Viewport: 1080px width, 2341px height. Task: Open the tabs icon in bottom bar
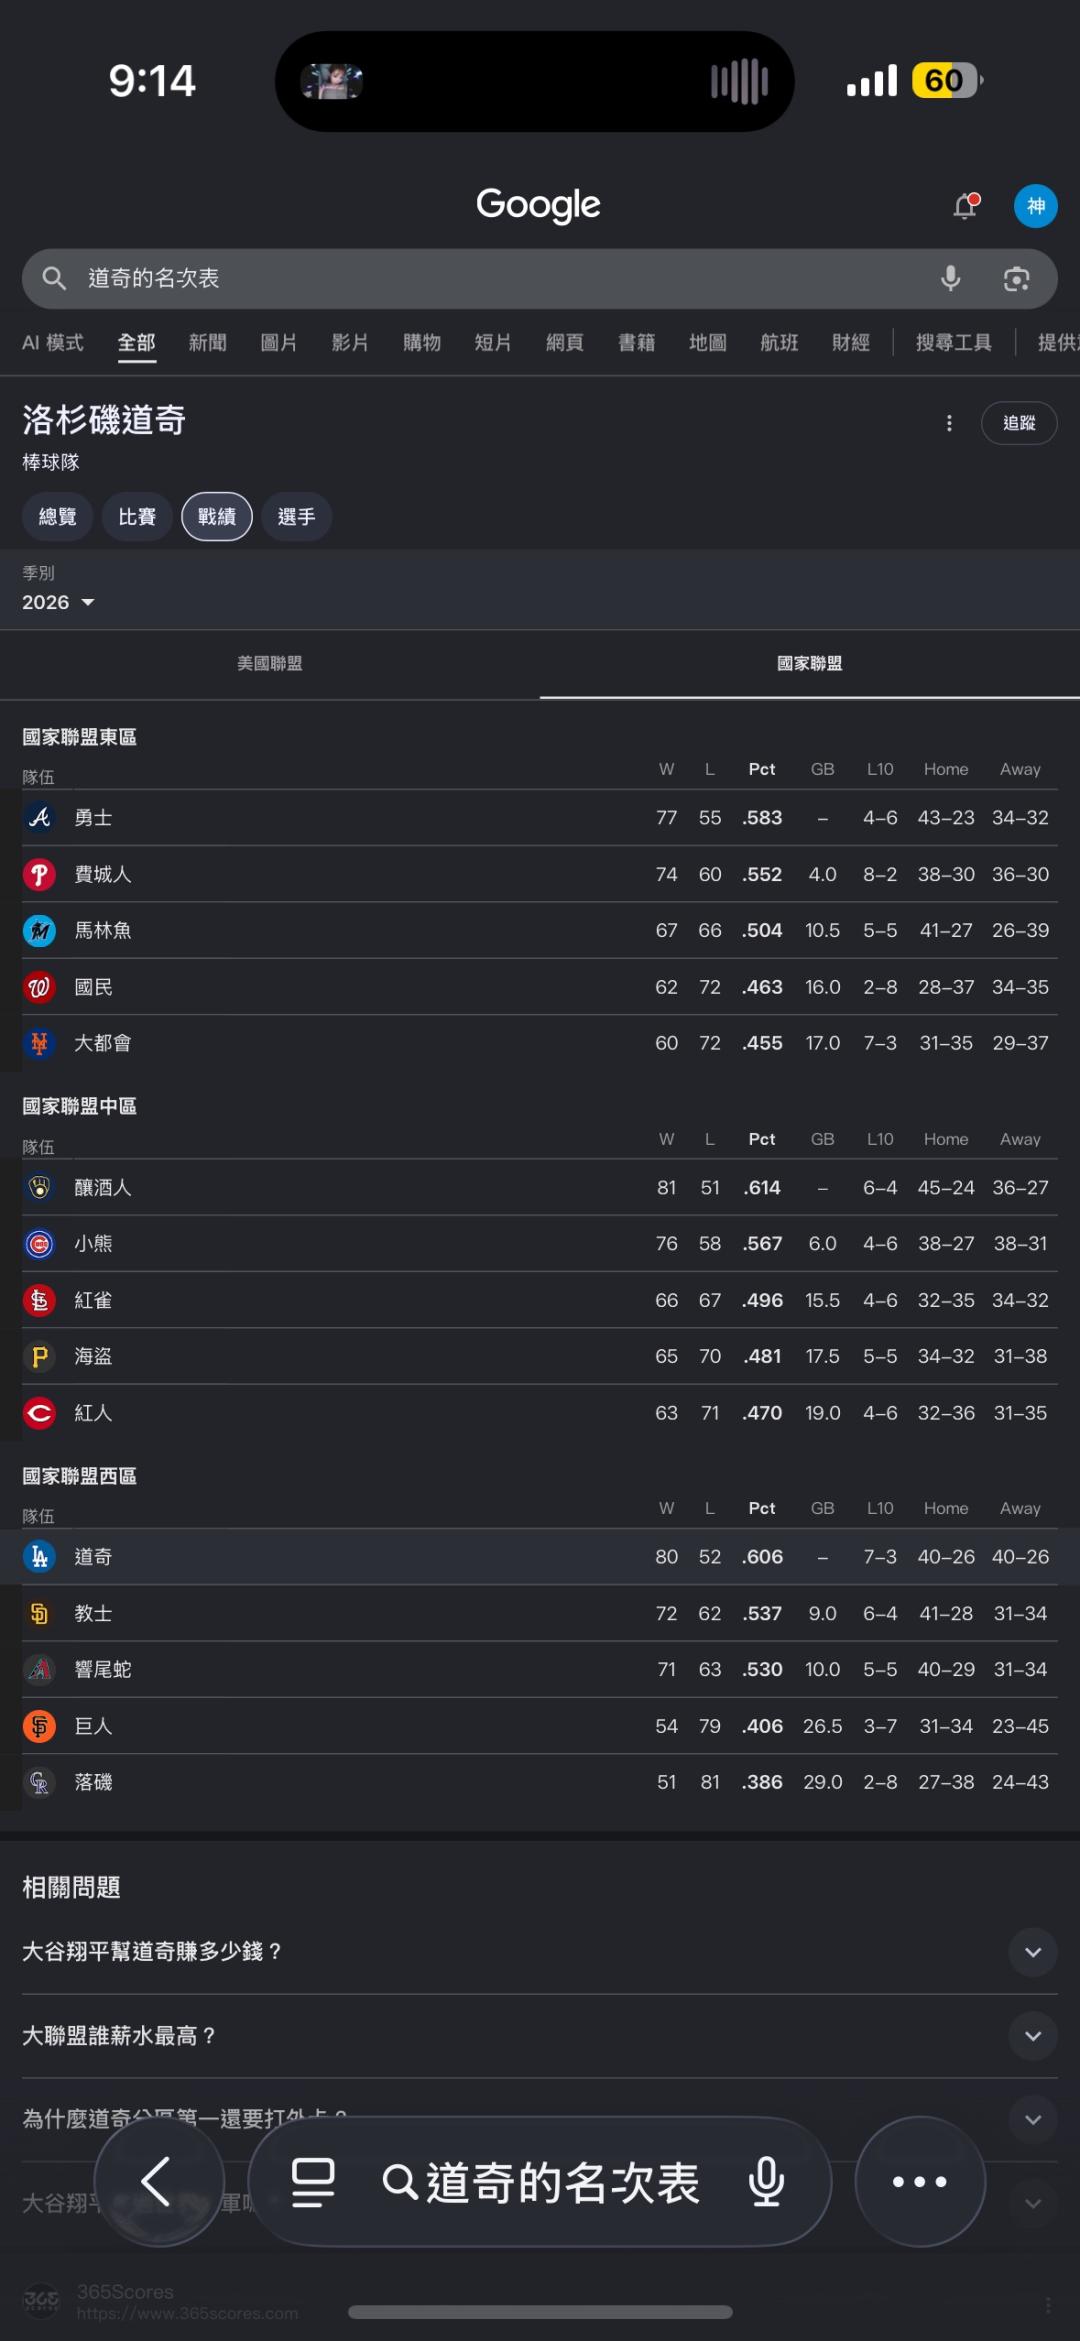(313, 2182)
